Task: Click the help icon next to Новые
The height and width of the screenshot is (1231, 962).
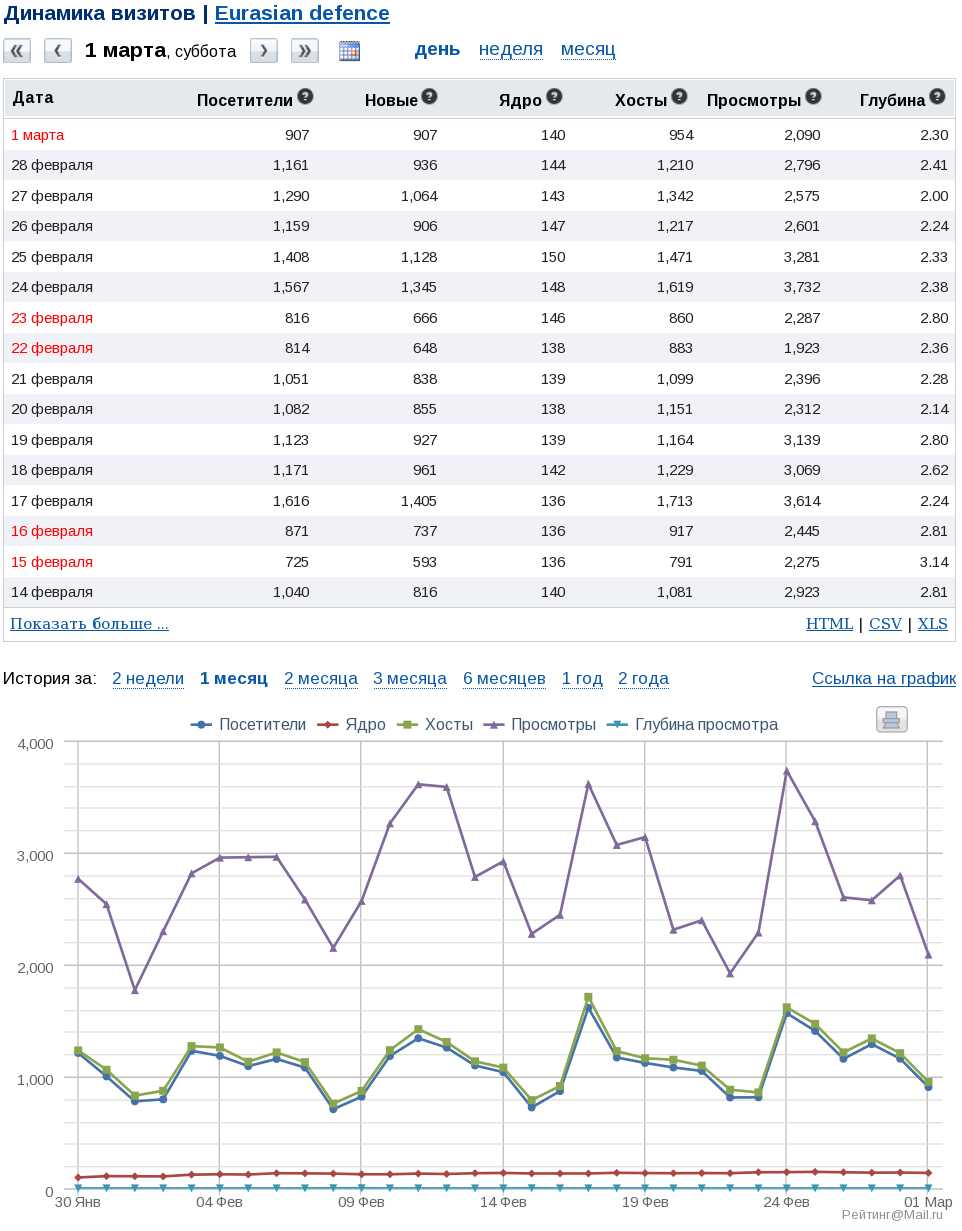Action: [430, 97]
